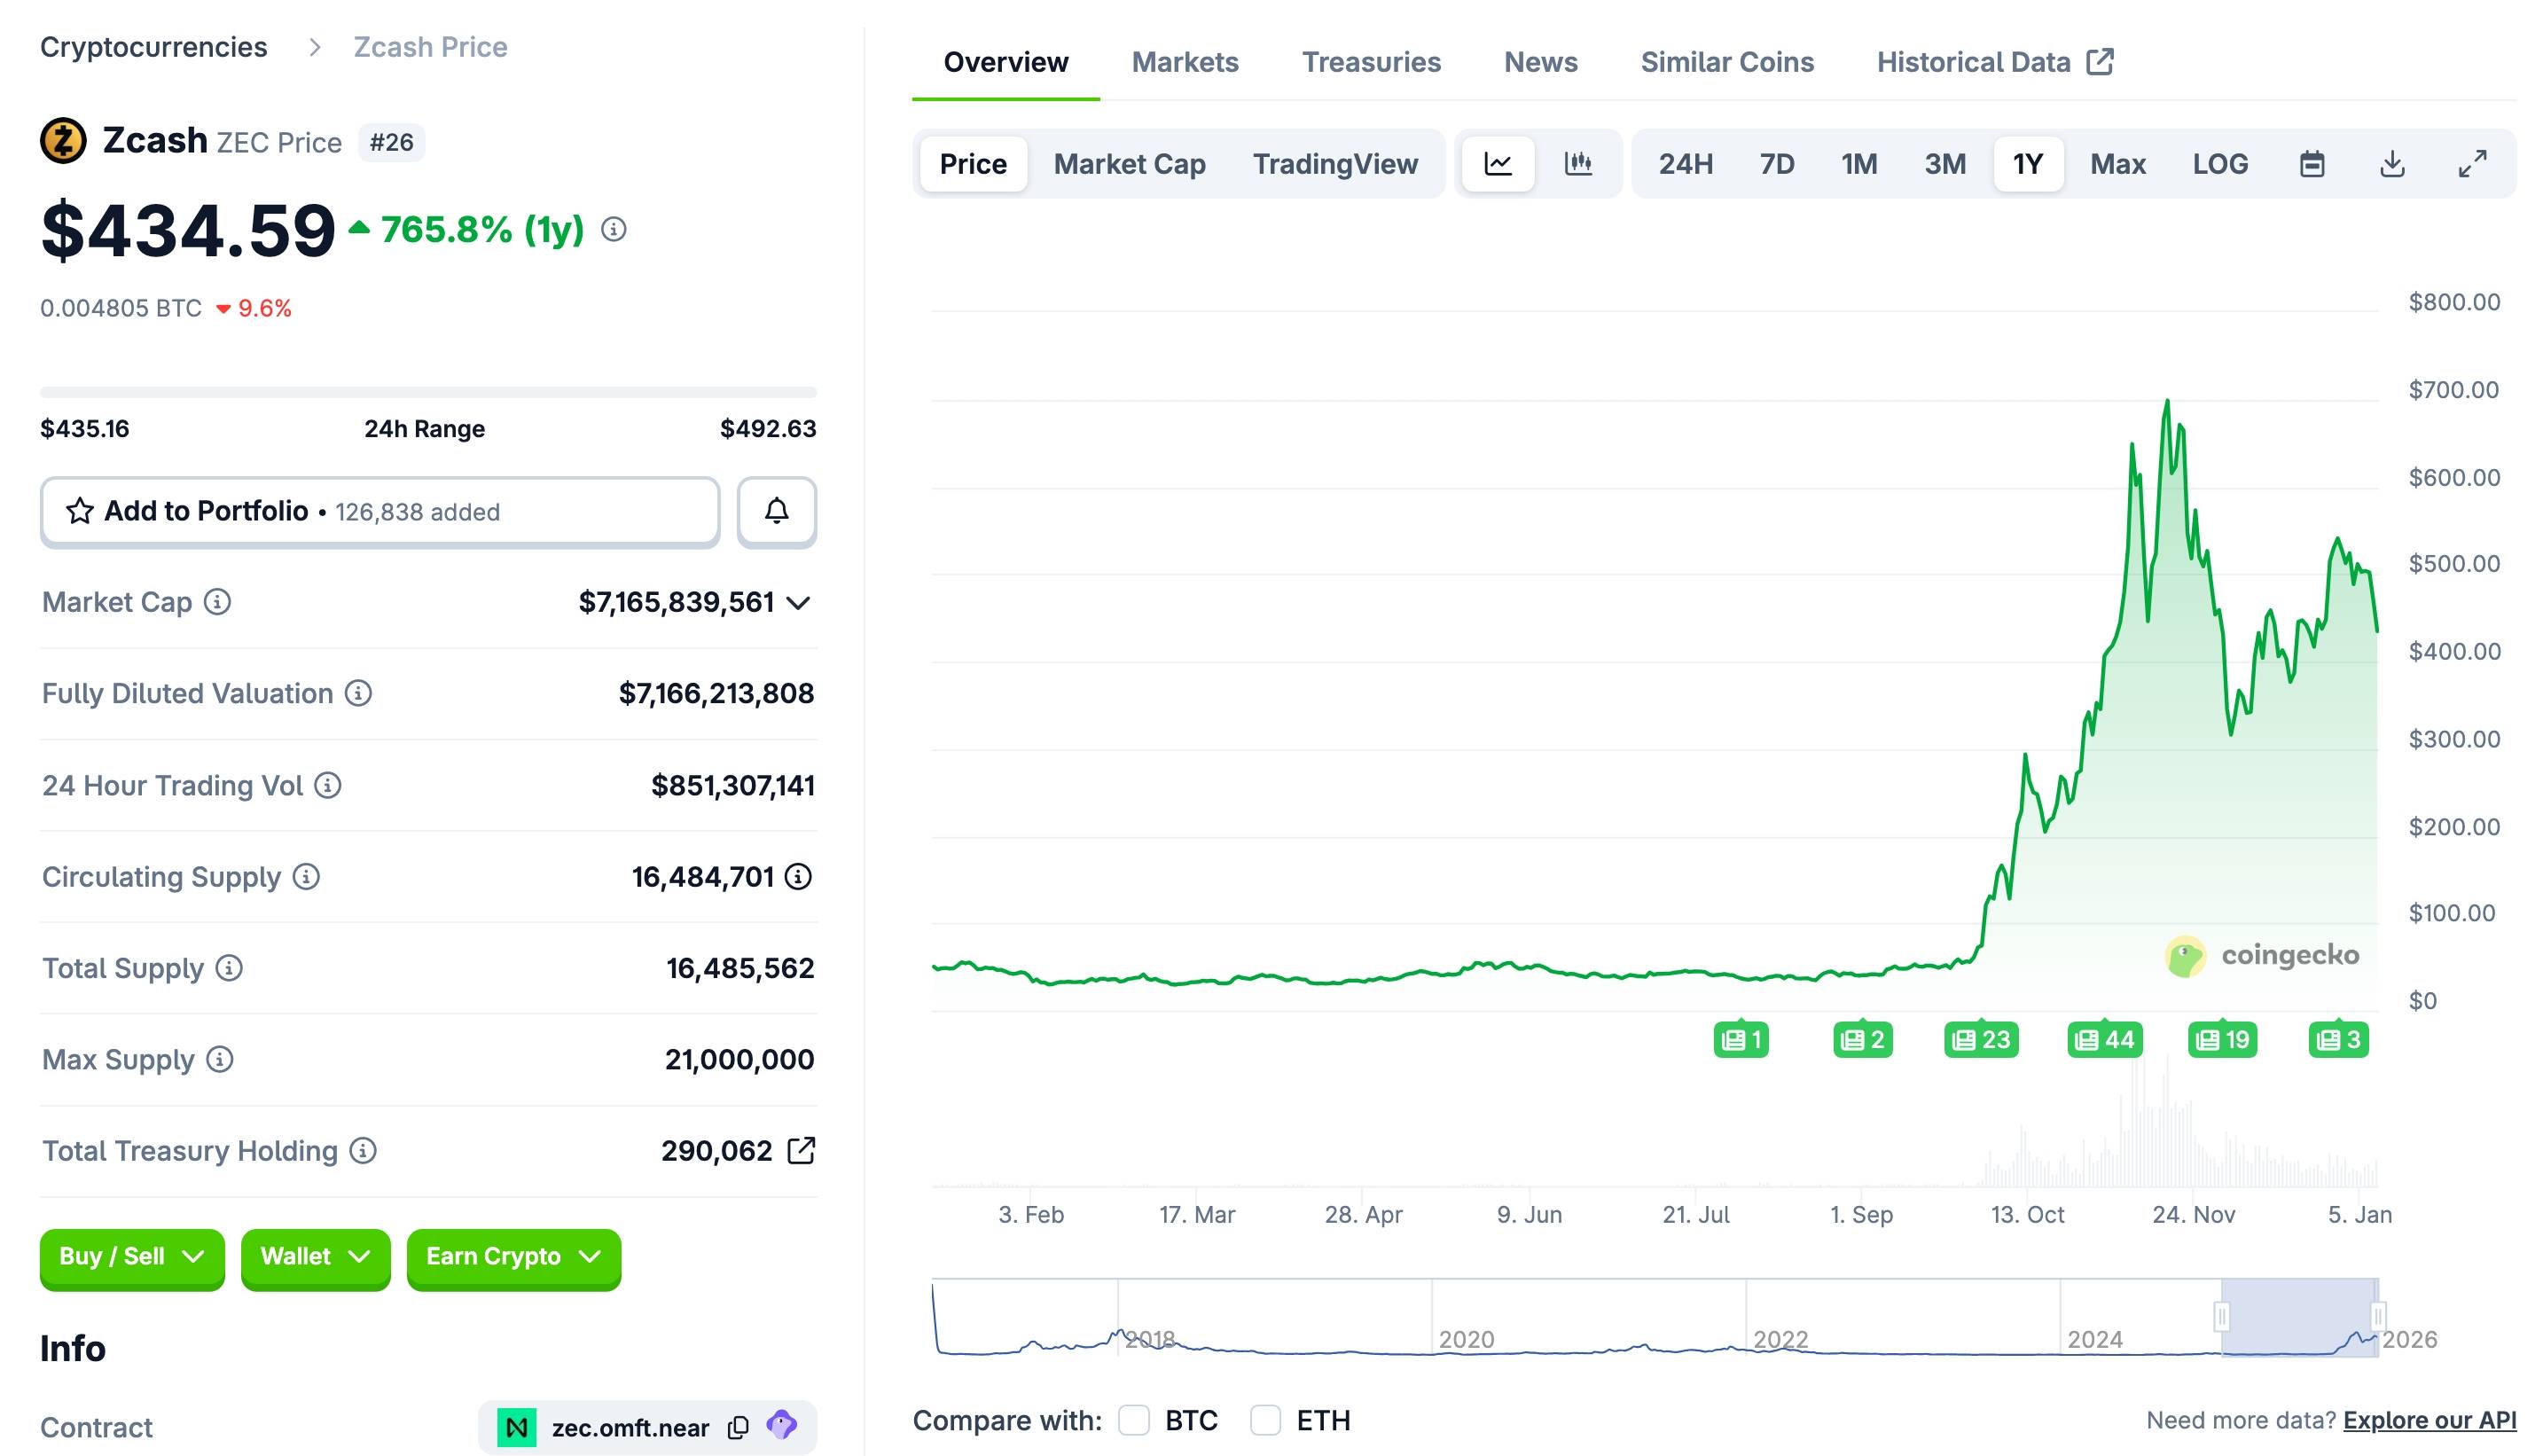Viewport: 2543px width, 1456px height.
Task: Toggle LOG scale on chart
Action: pyautogui.click(x=2219, y=163)
